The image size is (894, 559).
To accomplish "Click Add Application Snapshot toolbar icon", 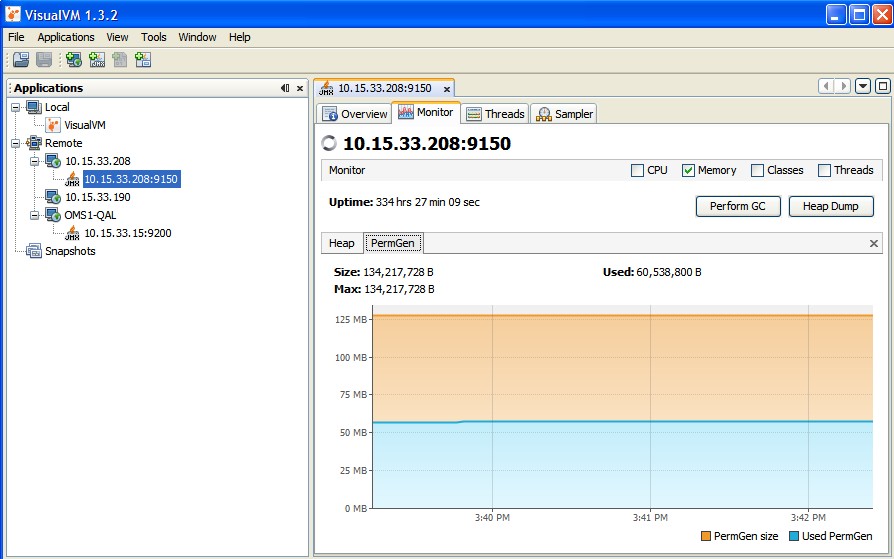I will (143, 59).
